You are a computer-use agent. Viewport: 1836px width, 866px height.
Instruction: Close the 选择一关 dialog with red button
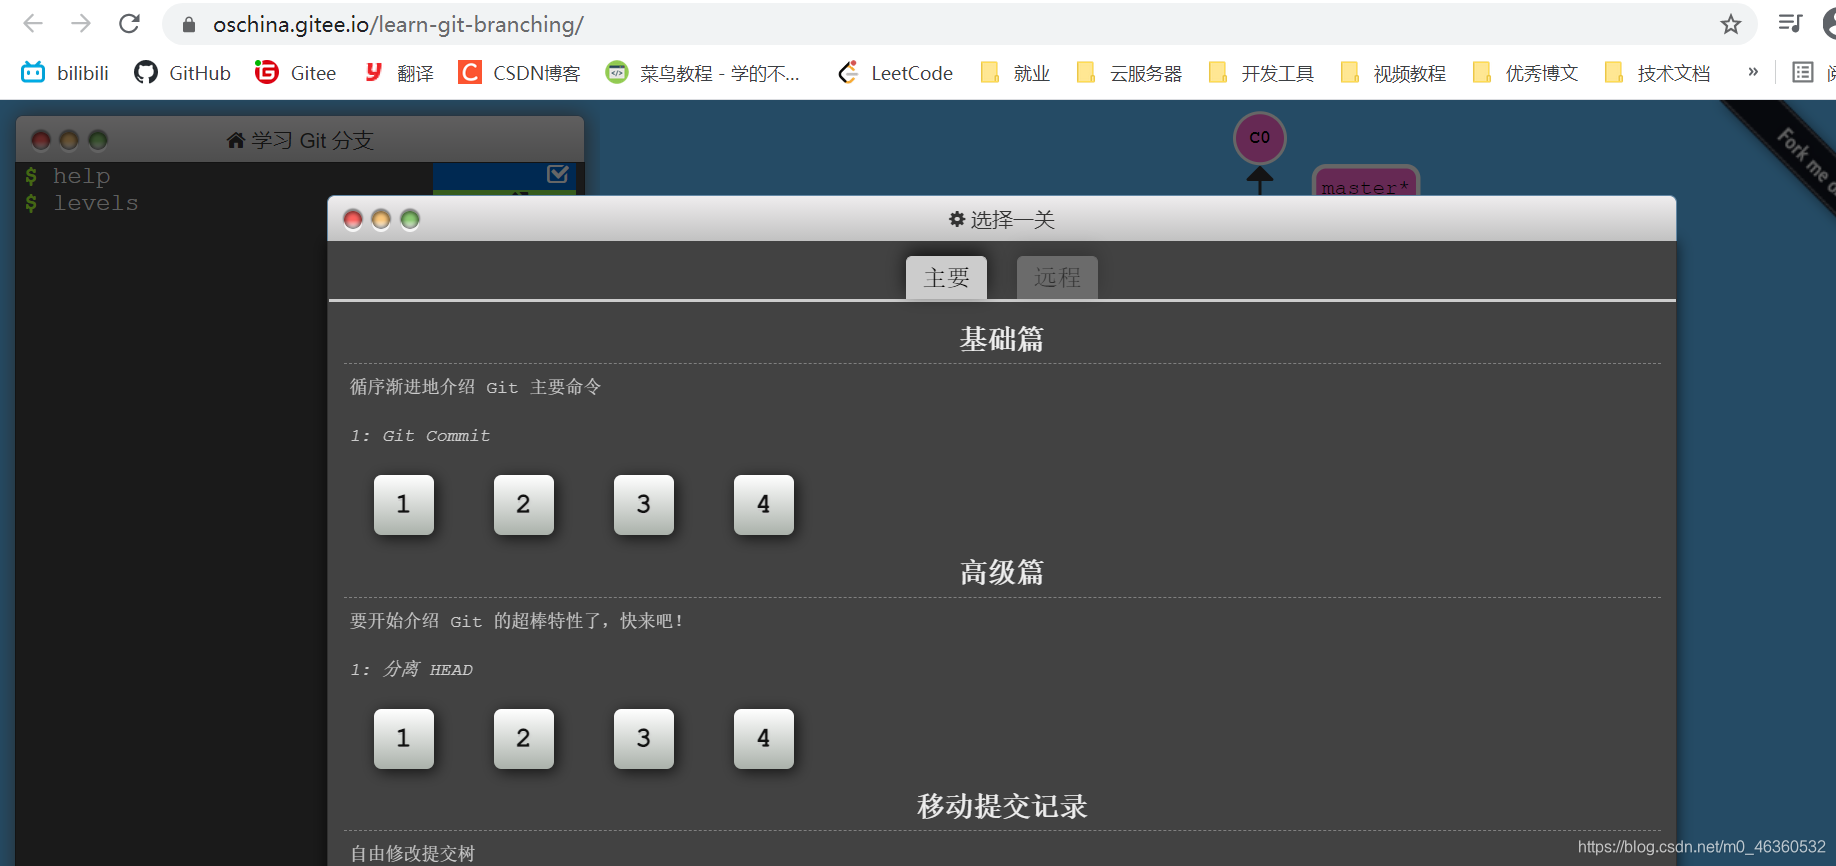coord(353,220)
